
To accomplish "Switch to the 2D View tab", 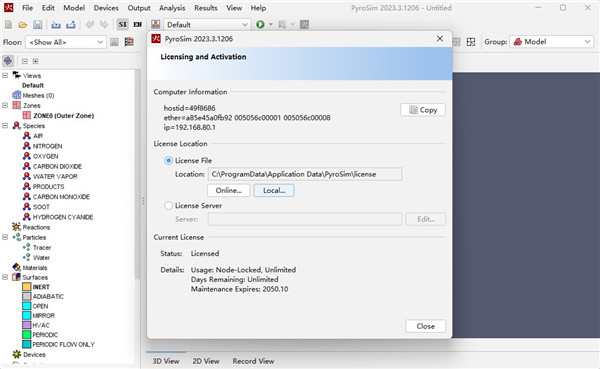I will (x=206, y=361).
